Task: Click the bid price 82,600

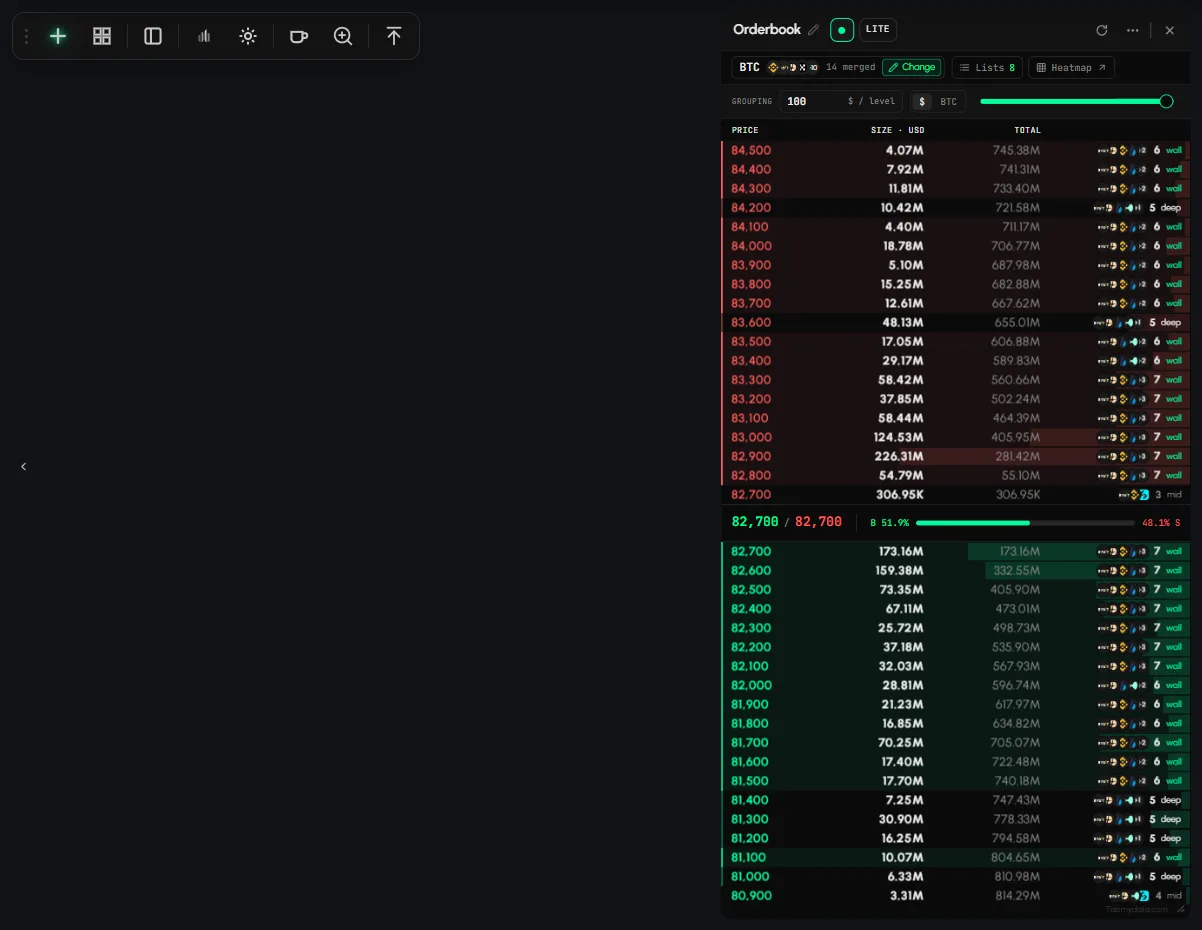Action: (x=751, y=571)
